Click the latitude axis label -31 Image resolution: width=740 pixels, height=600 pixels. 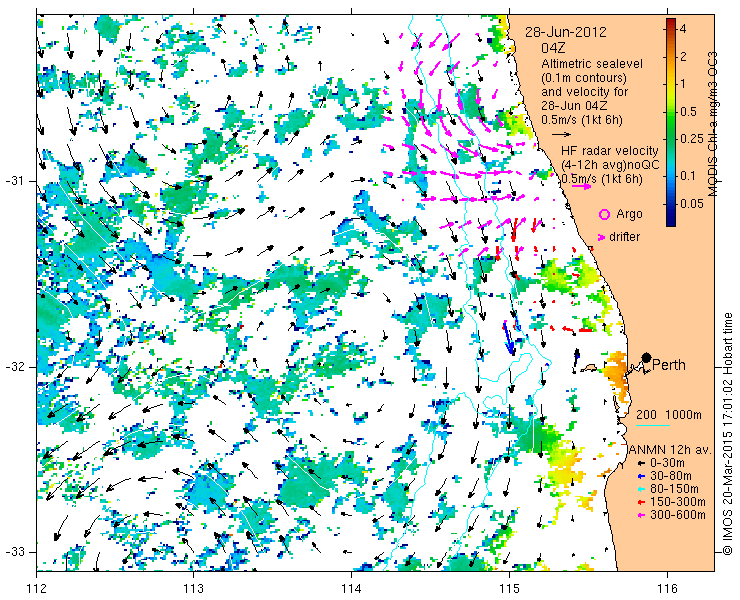(15, 181)
